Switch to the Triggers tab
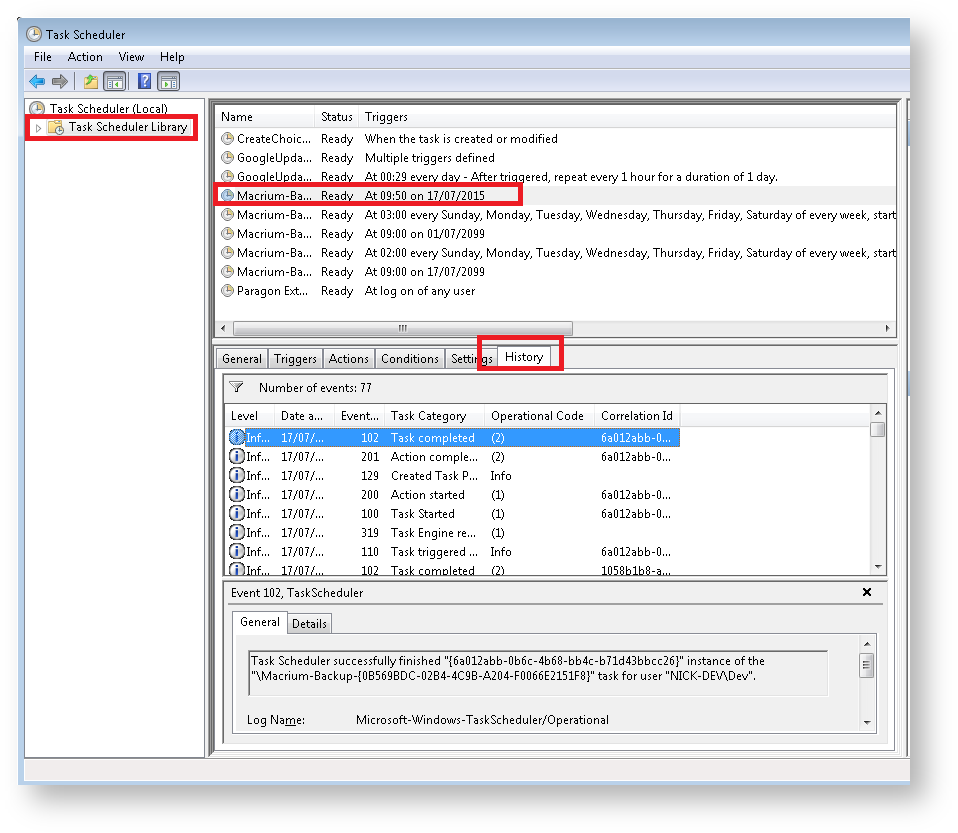 pyautogui.click(x=295, y=359)
